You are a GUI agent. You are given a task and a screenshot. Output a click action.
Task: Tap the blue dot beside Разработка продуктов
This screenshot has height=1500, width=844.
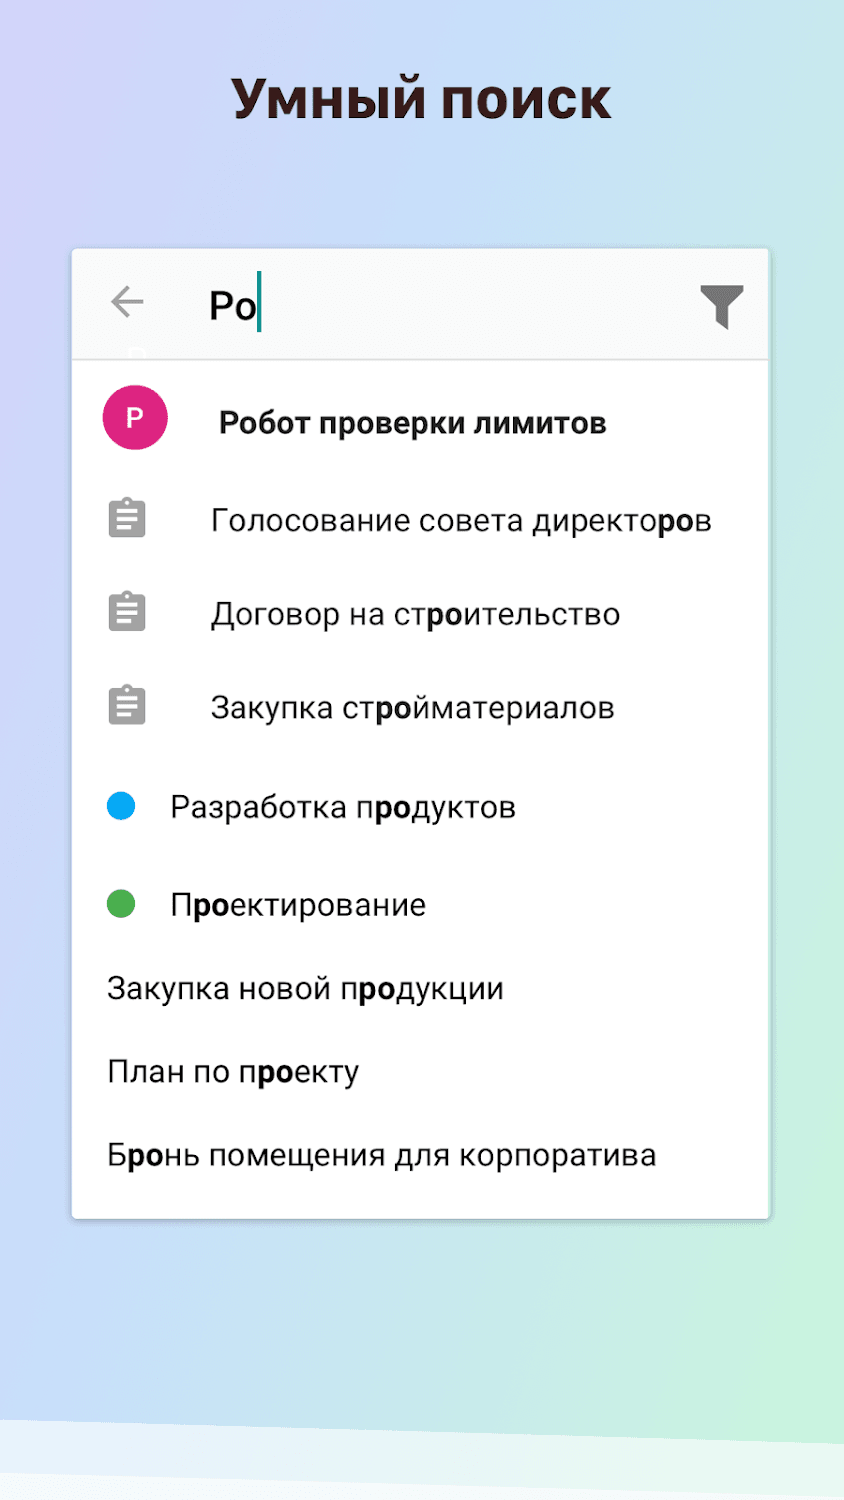[121, 806]
